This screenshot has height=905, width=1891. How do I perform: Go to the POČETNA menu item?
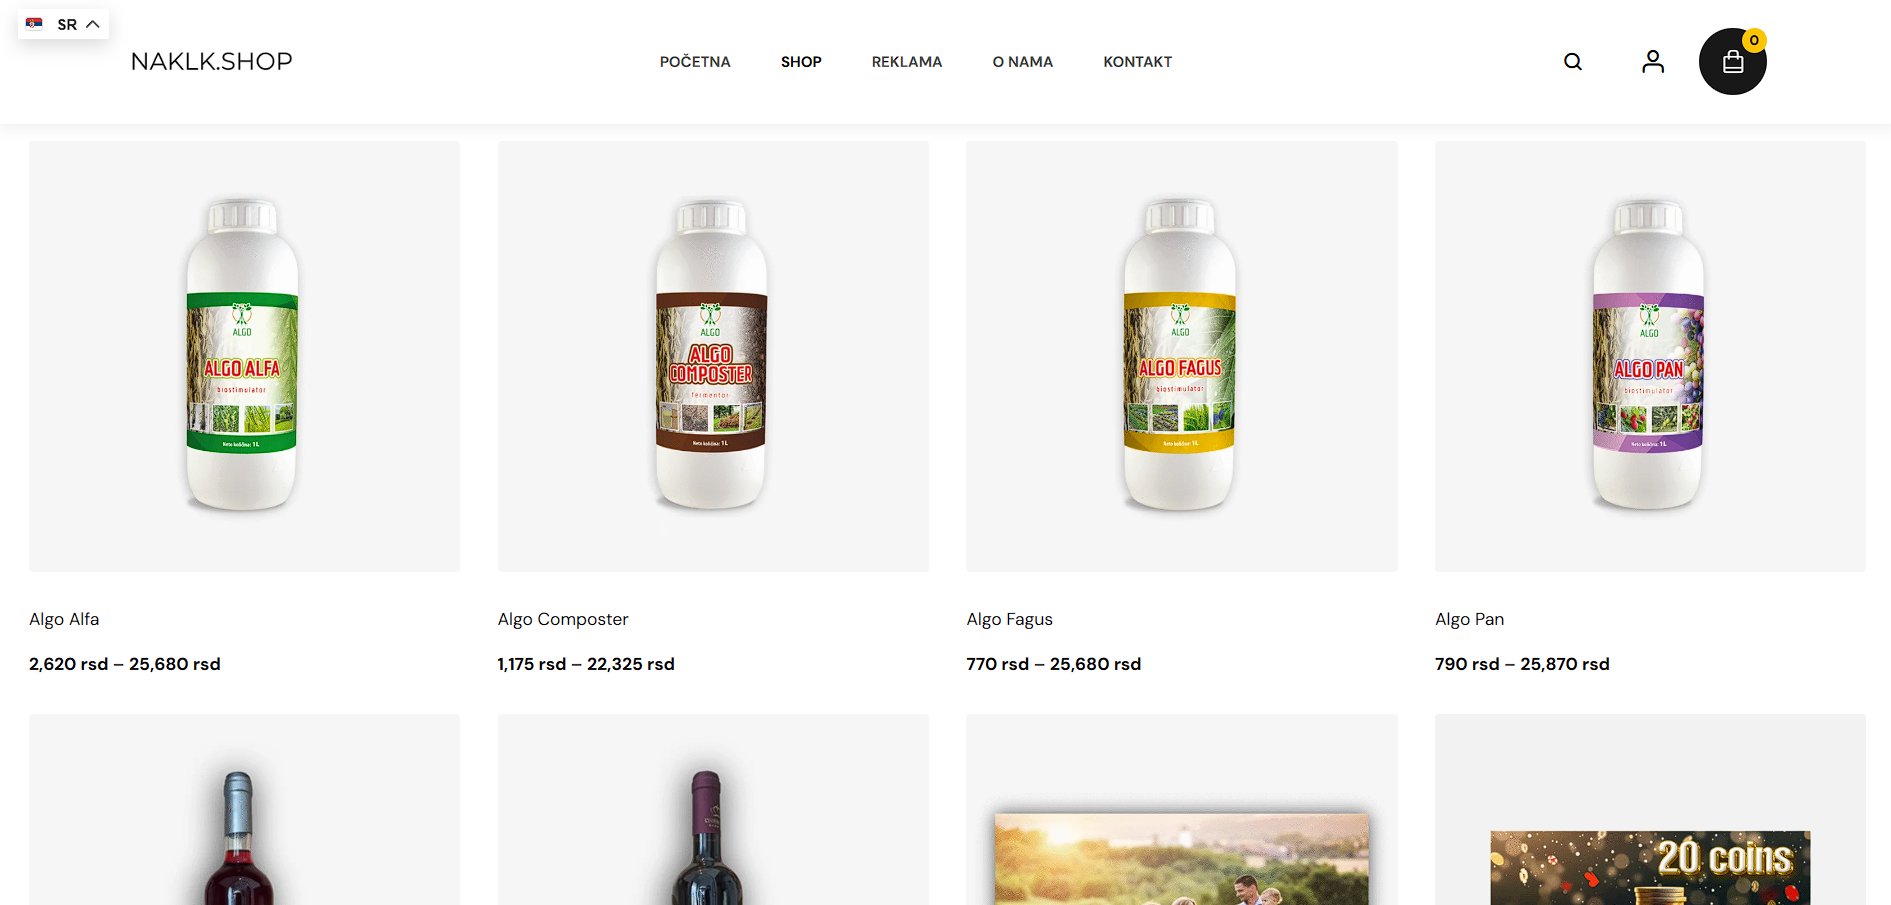[x=695, y=62]
